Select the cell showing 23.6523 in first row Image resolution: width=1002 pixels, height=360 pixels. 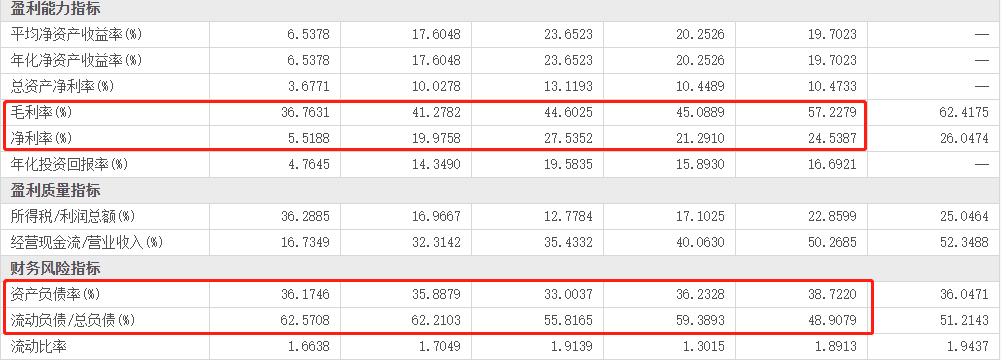[x=568, y=35]
